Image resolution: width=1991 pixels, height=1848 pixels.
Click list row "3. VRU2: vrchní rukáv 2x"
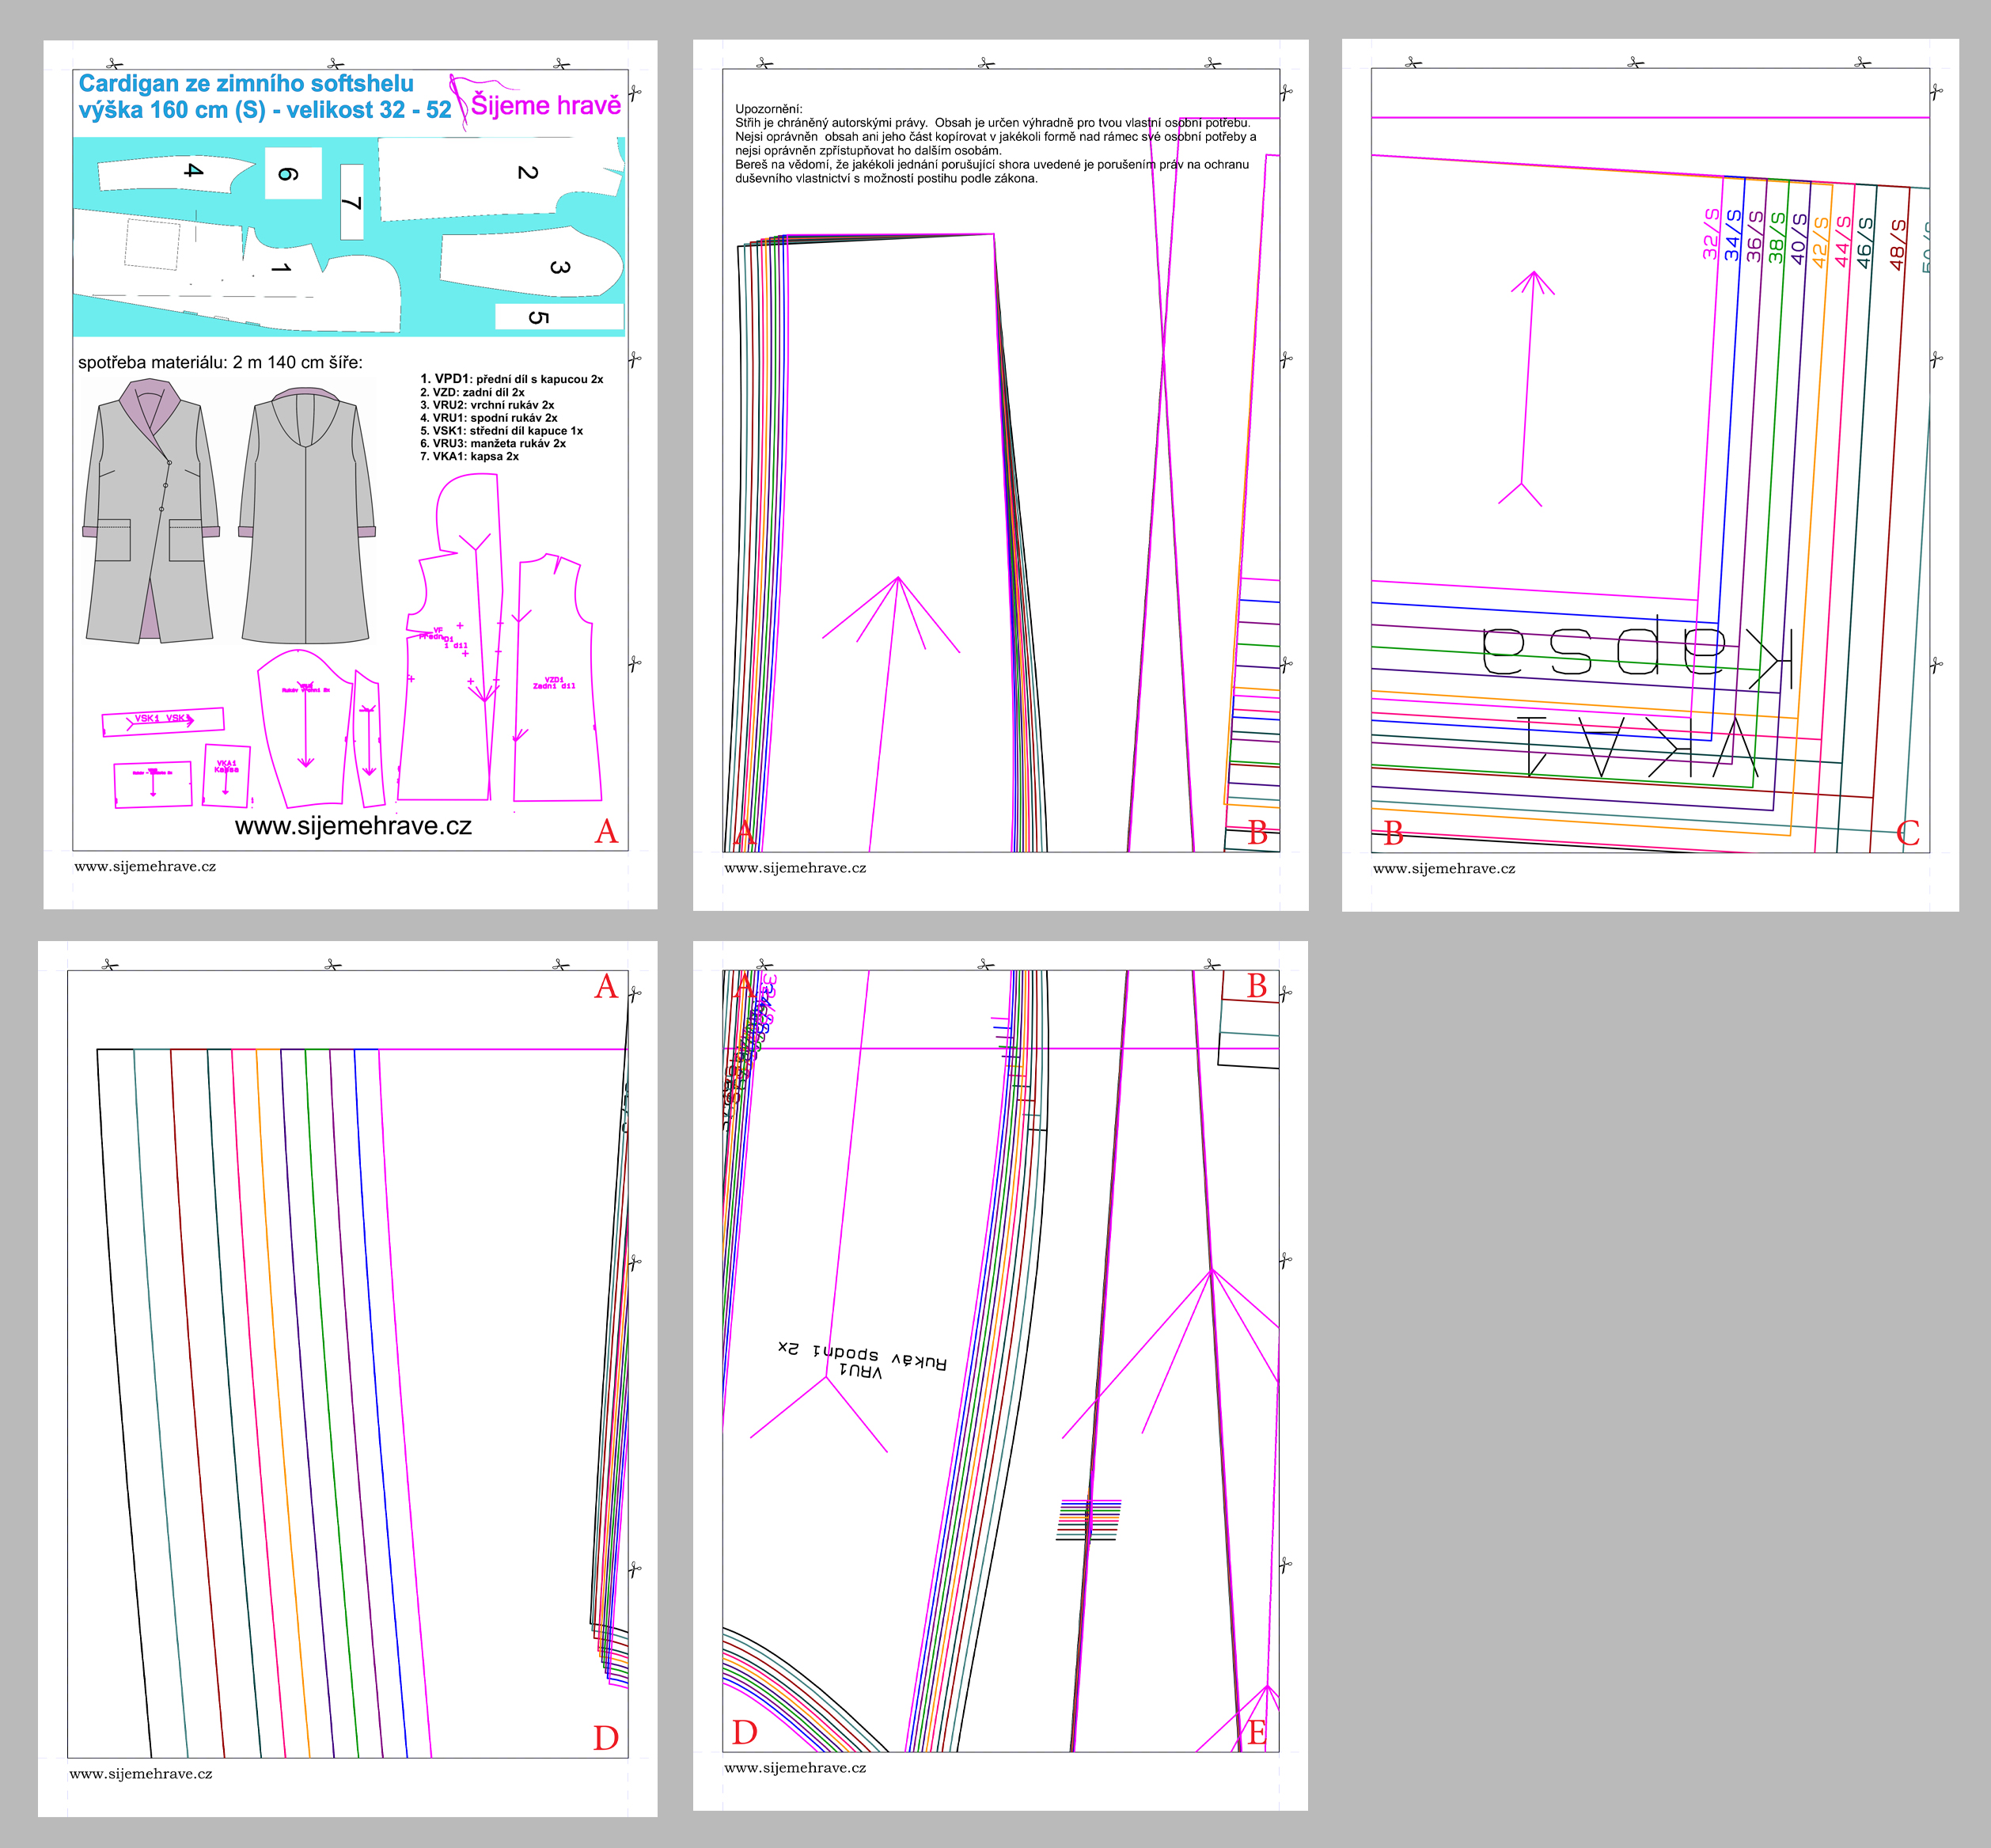tap(487, 405)
